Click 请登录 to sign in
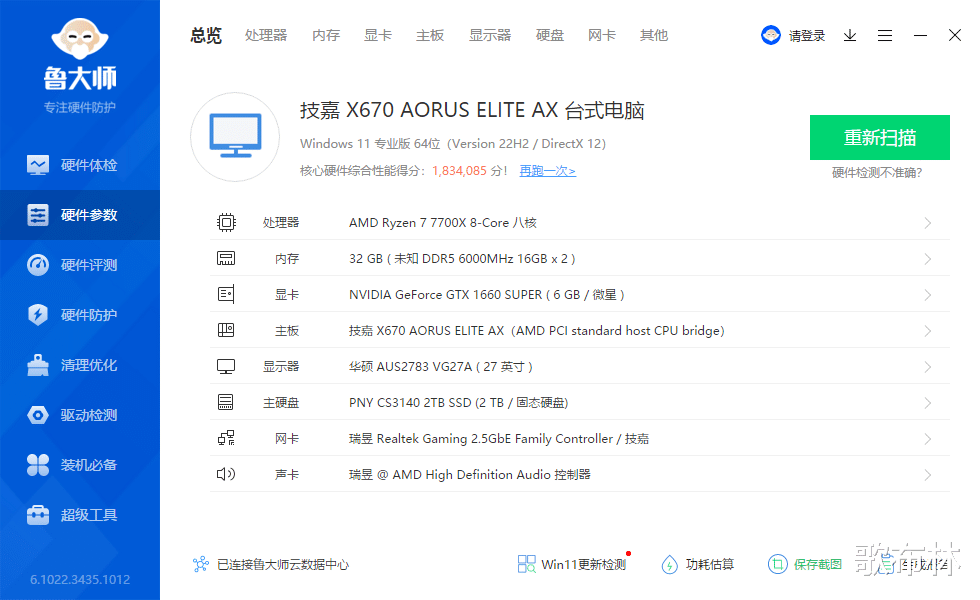980x600 pixels. tap(807, 36)
